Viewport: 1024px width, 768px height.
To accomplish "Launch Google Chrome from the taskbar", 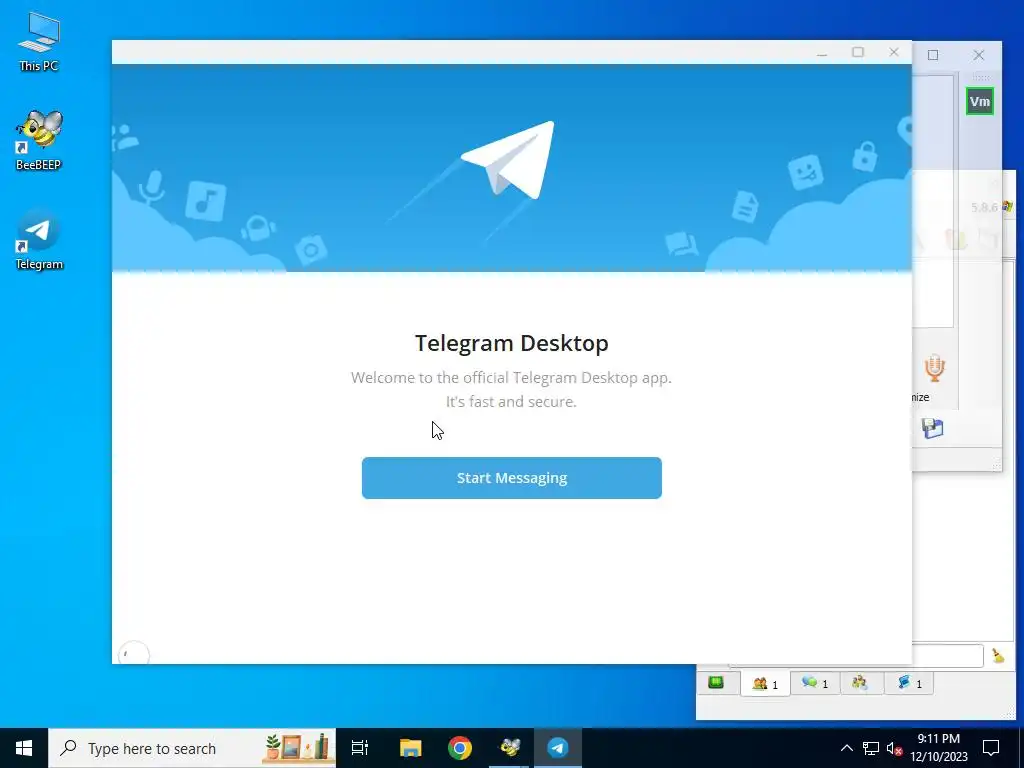I will click(x=460, y=748).
